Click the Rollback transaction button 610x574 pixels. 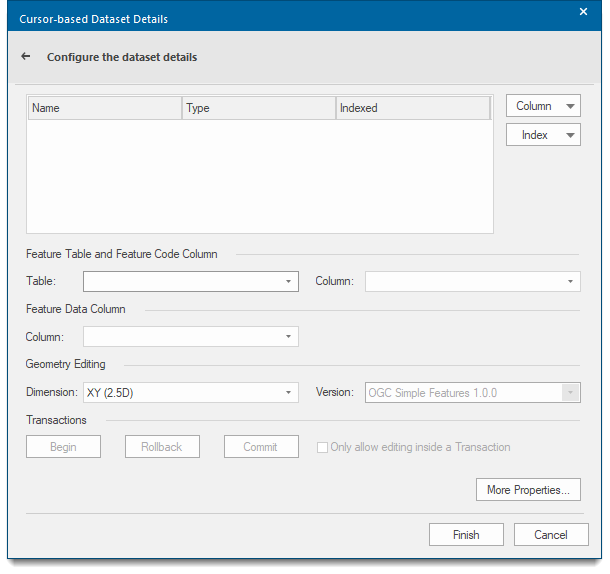point(162,447)
